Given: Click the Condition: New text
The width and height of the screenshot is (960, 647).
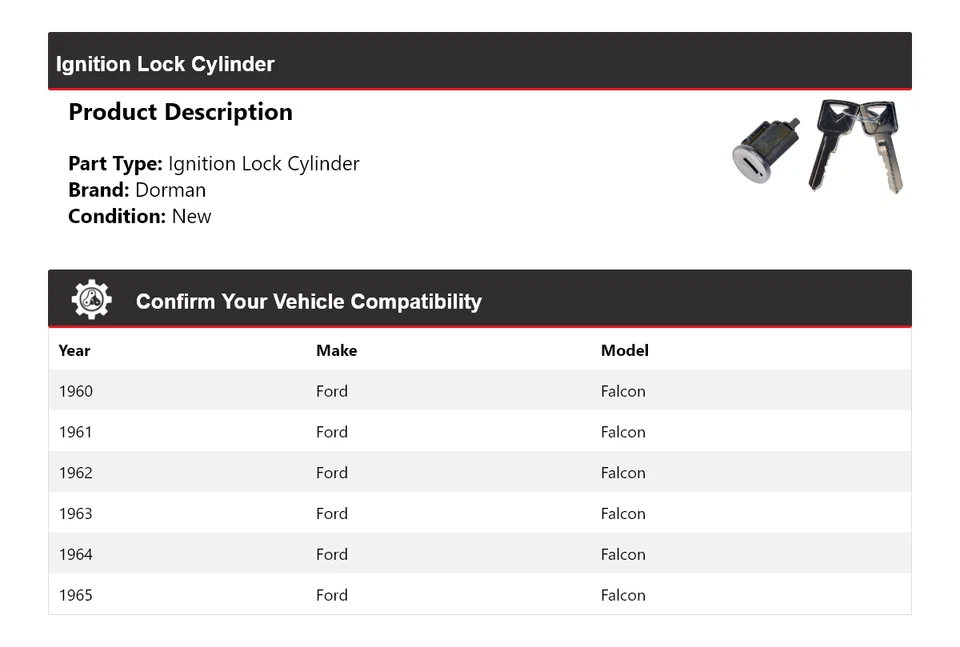Looking at the screenshot, I should point(140,216).
